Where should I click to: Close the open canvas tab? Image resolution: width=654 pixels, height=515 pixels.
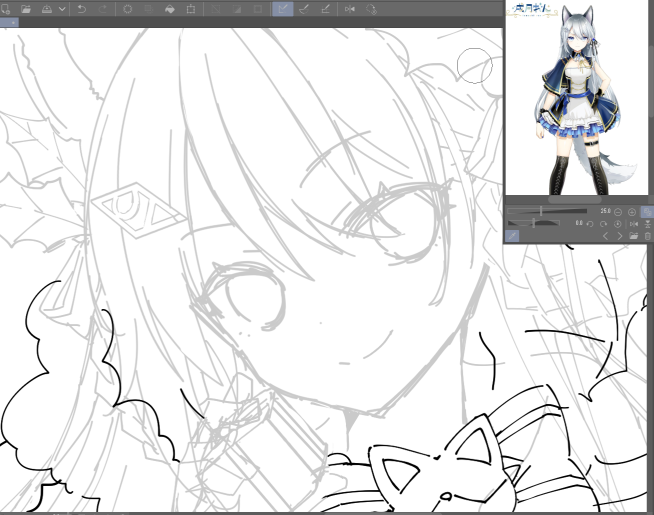coord(13,23)
